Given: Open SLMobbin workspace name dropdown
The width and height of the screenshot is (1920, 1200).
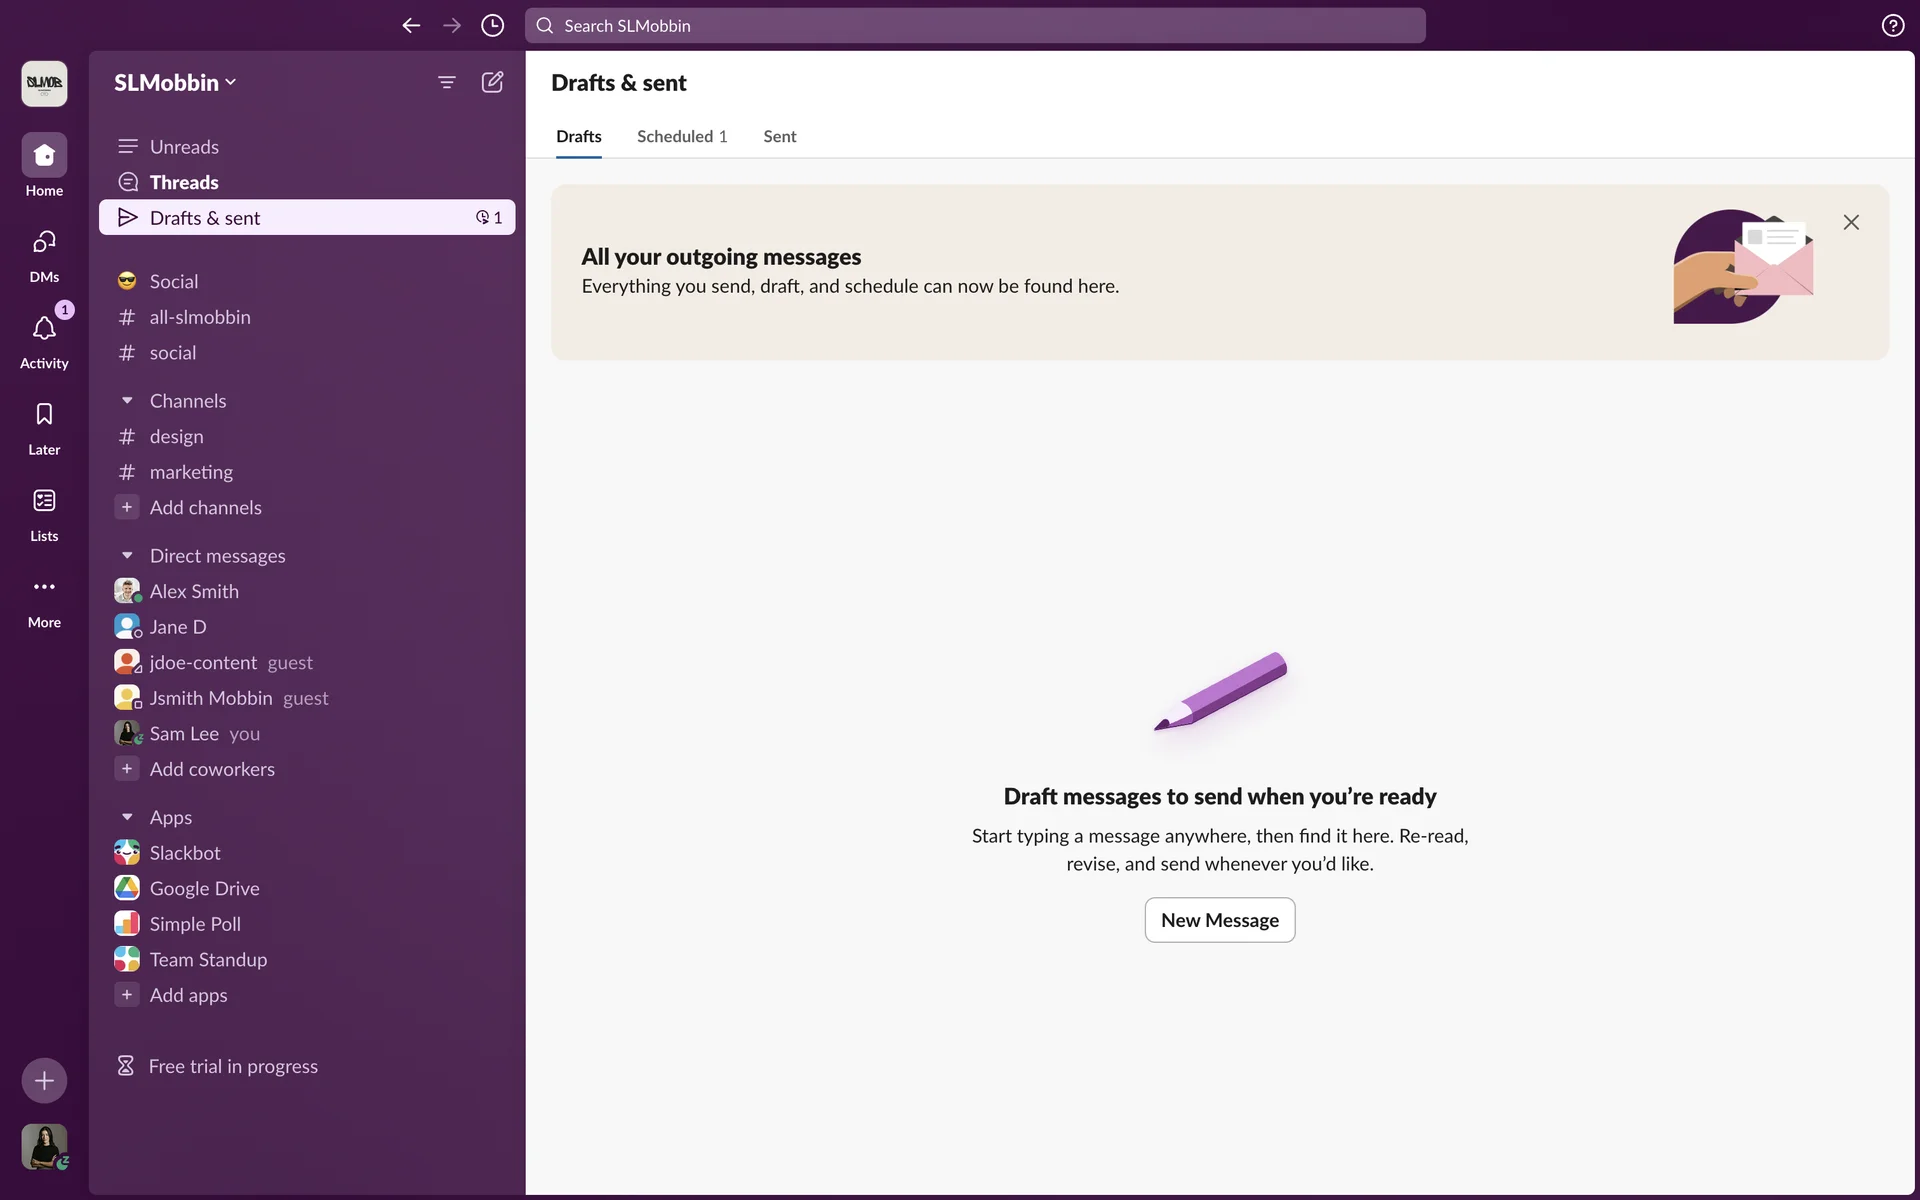Looking at the screenshot, I should (x=175, y=83).
